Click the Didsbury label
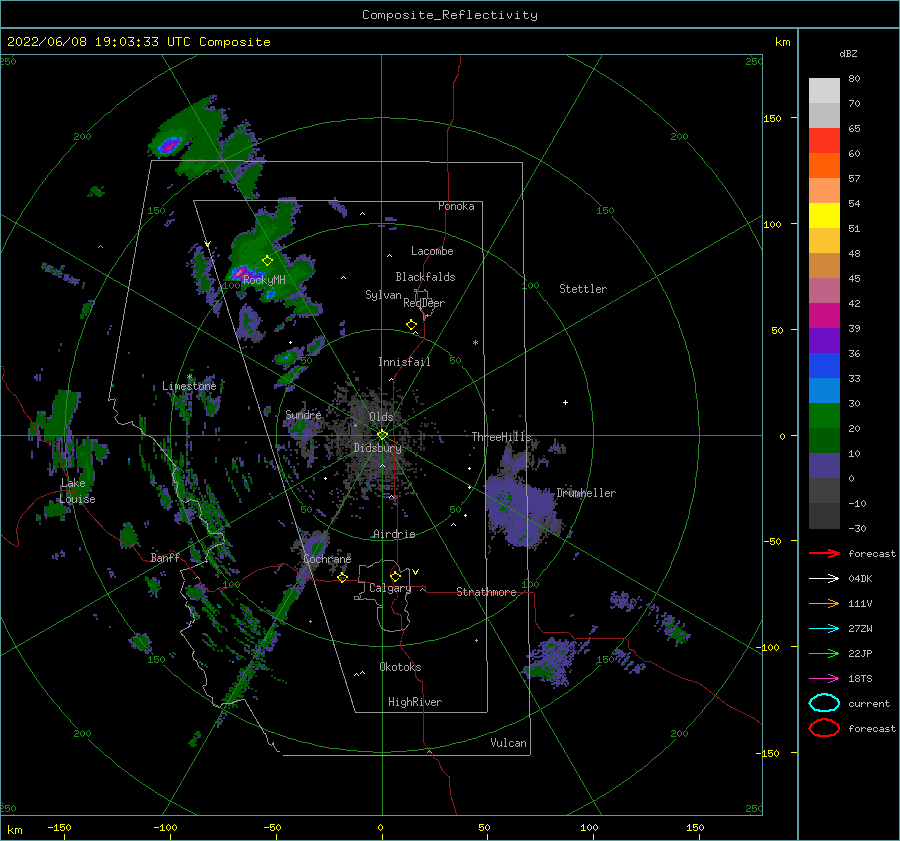900x841 pixels. 378,448
